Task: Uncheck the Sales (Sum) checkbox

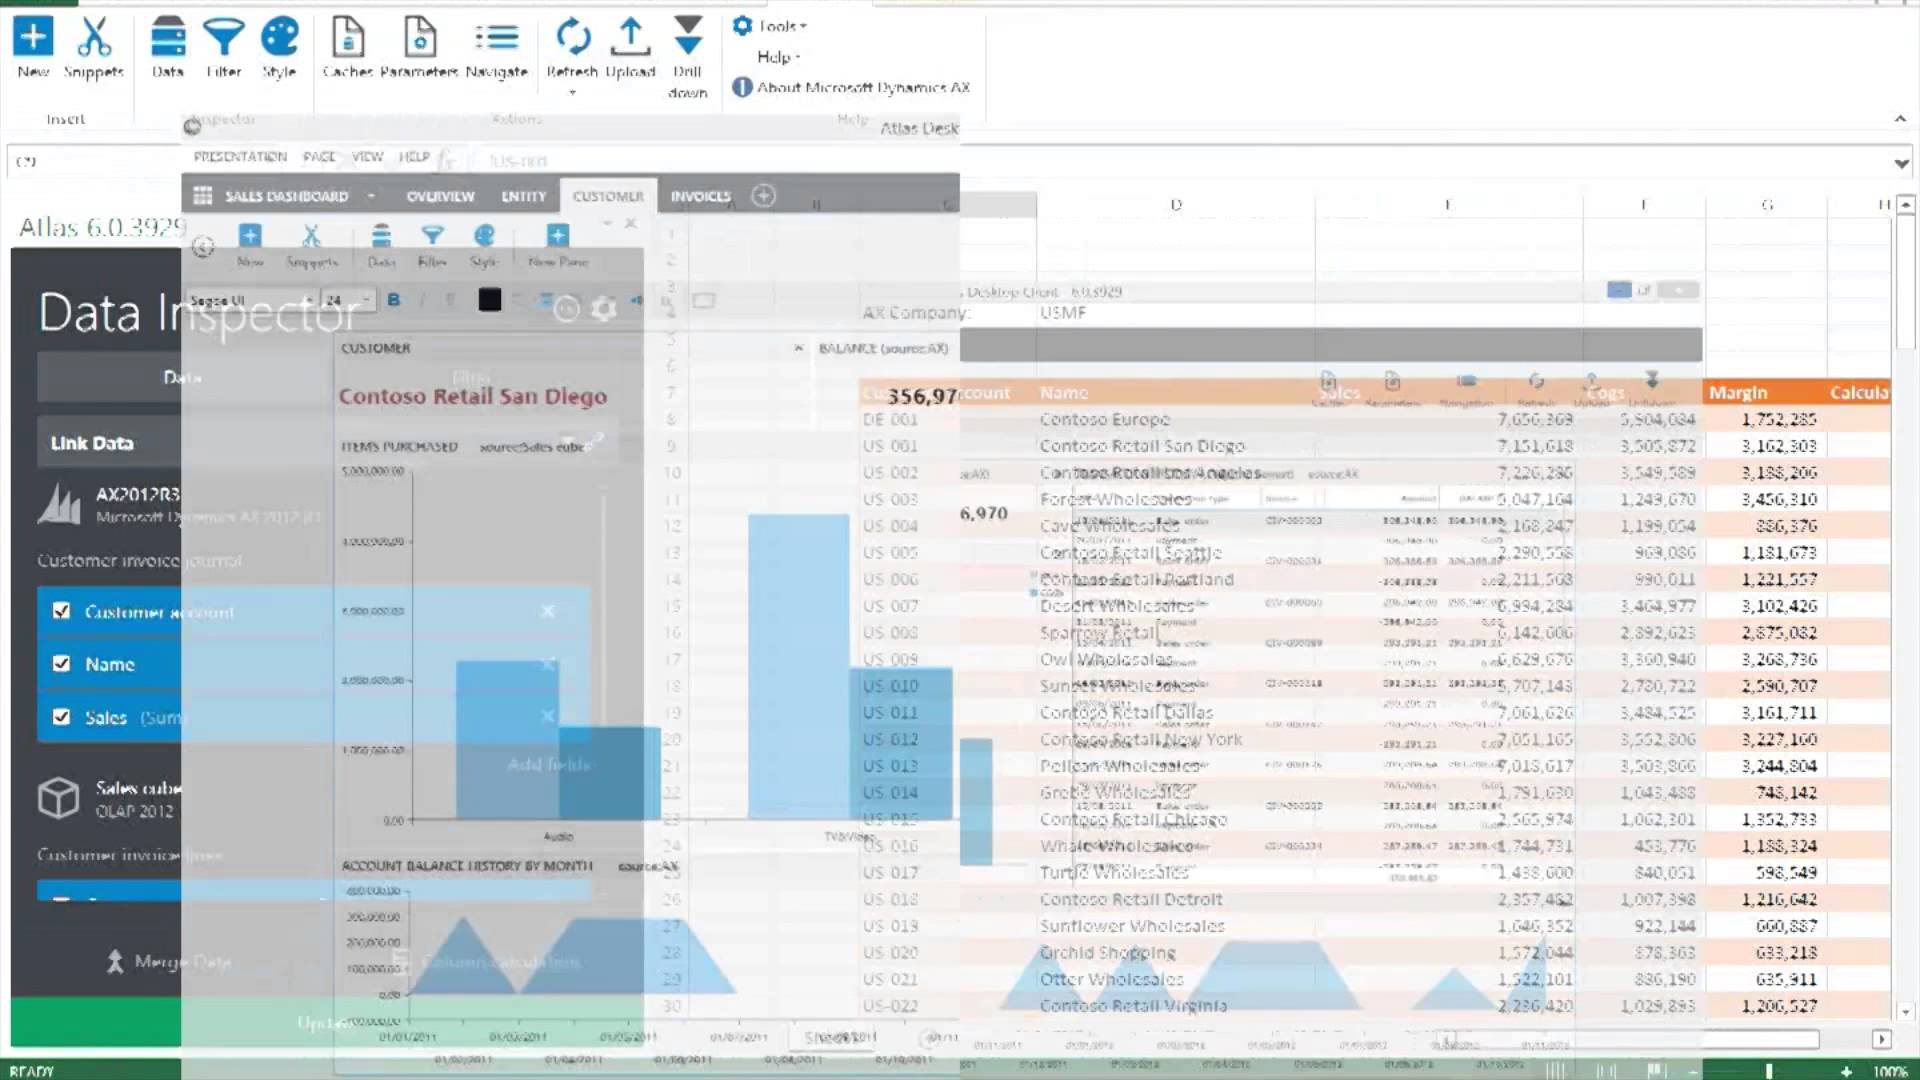Action: [x=61, y=716]
